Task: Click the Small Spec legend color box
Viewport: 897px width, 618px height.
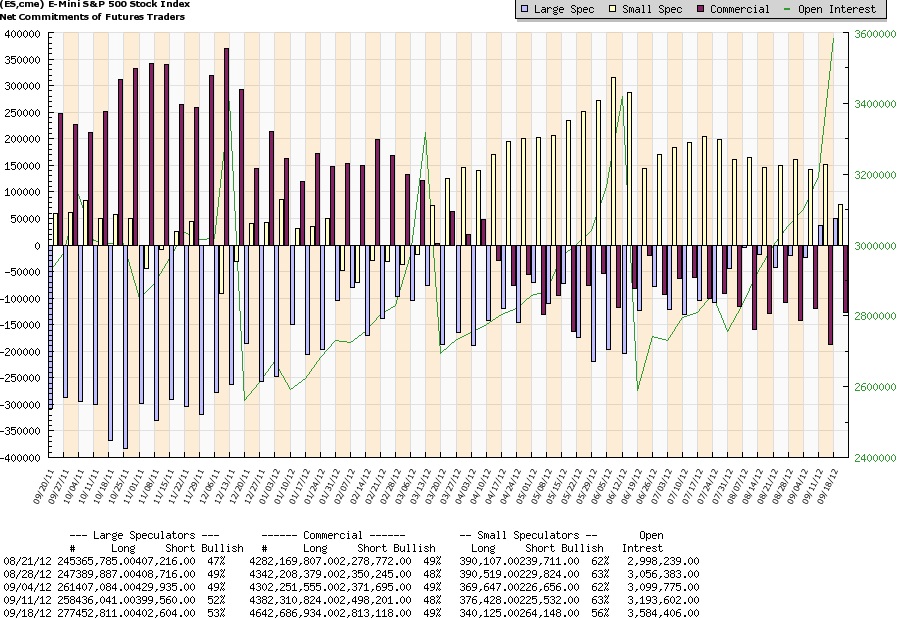Action: coord(612,9)
